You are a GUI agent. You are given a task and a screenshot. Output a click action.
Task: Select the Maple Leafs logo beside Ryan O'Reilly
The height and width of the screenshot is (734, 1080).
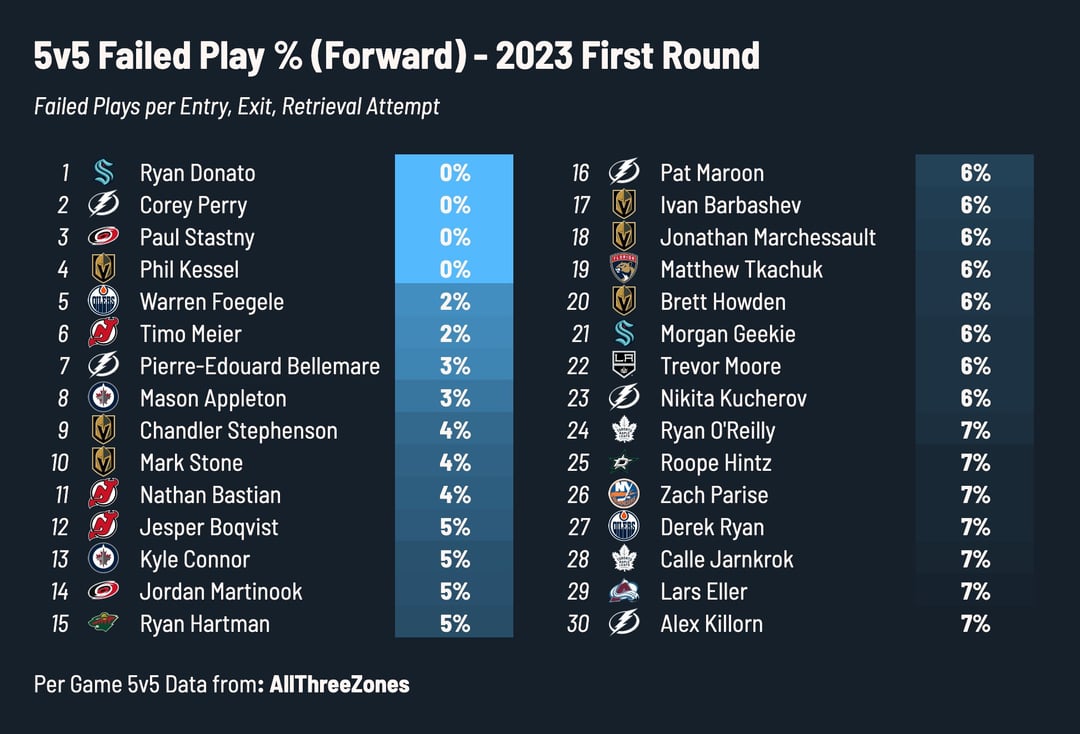coord(624,431)
